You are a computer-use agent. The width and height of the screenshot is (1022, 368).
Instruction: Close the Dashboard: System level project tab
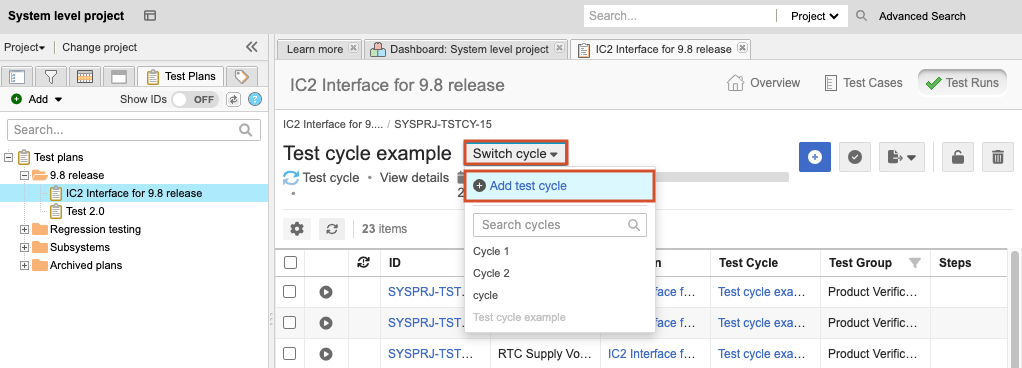(559, 48)
